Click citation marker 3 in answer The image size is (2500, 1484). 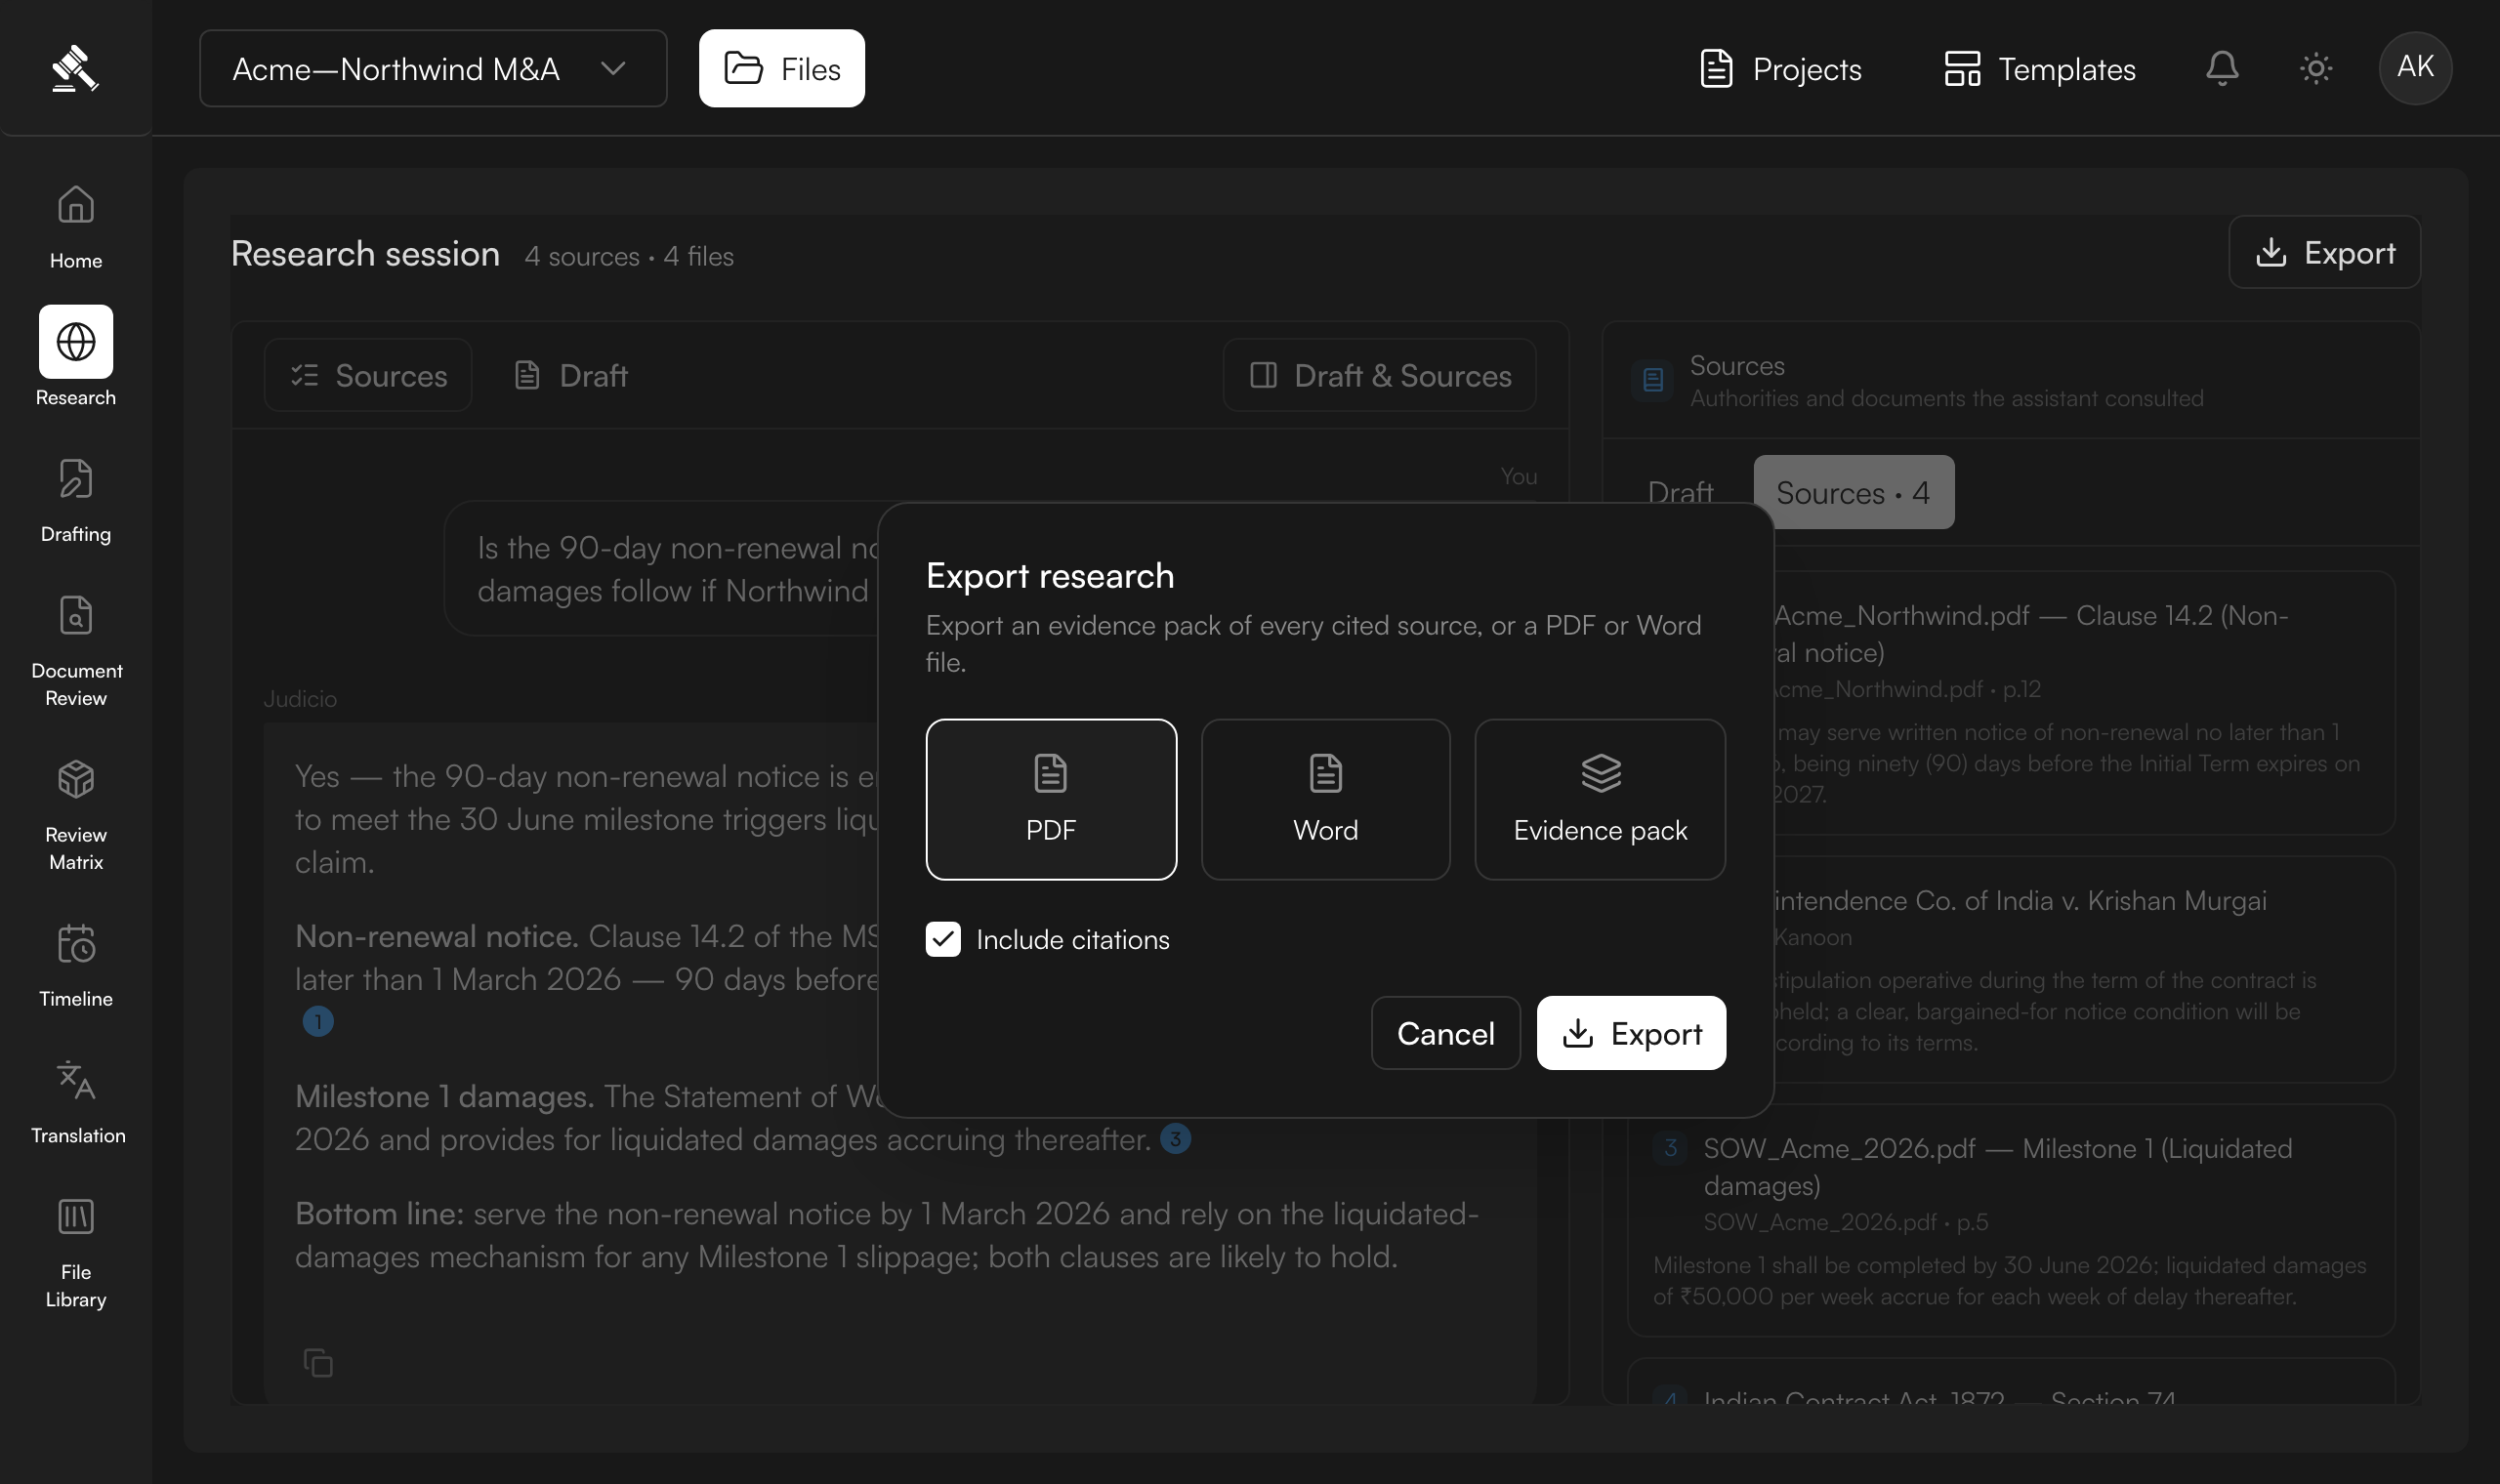[x=1175, y=1138]
